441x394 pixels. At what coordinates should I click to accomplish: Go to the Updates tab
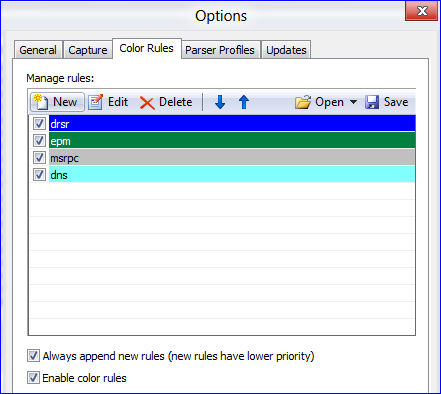[x=286, y=50]
